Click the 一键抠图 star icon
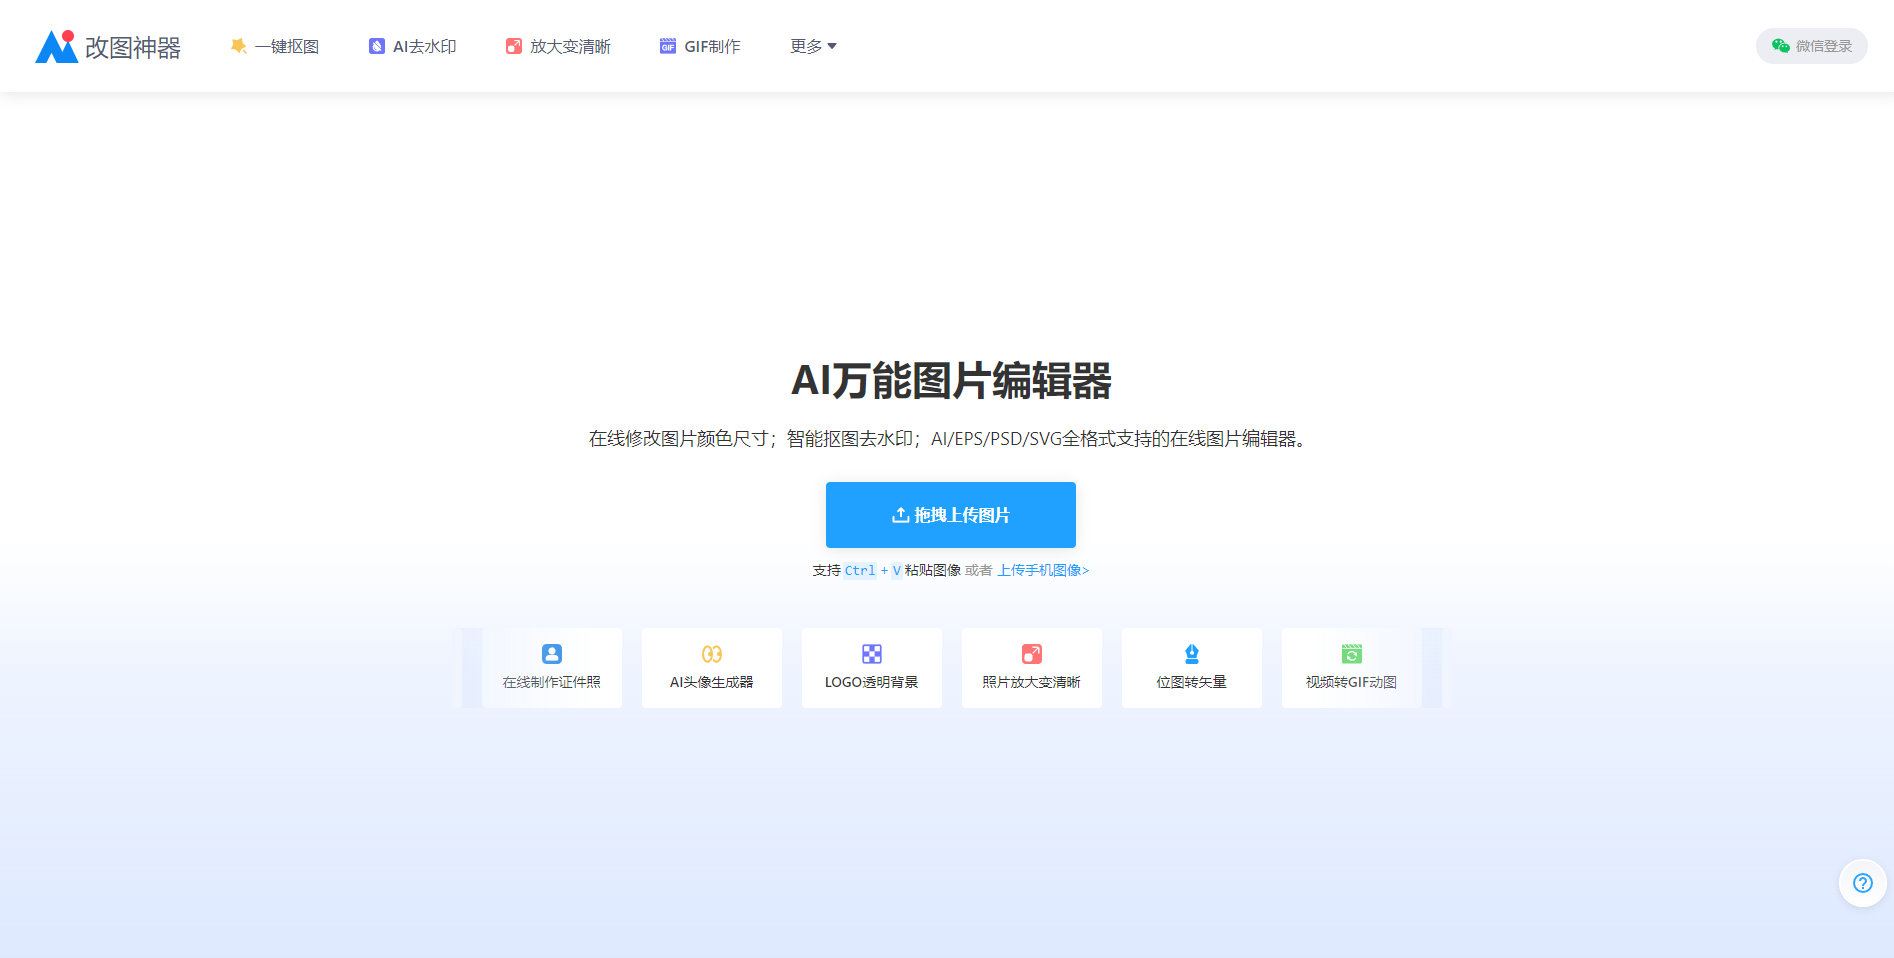1894x958 pixels. click(x=238, y=46)
